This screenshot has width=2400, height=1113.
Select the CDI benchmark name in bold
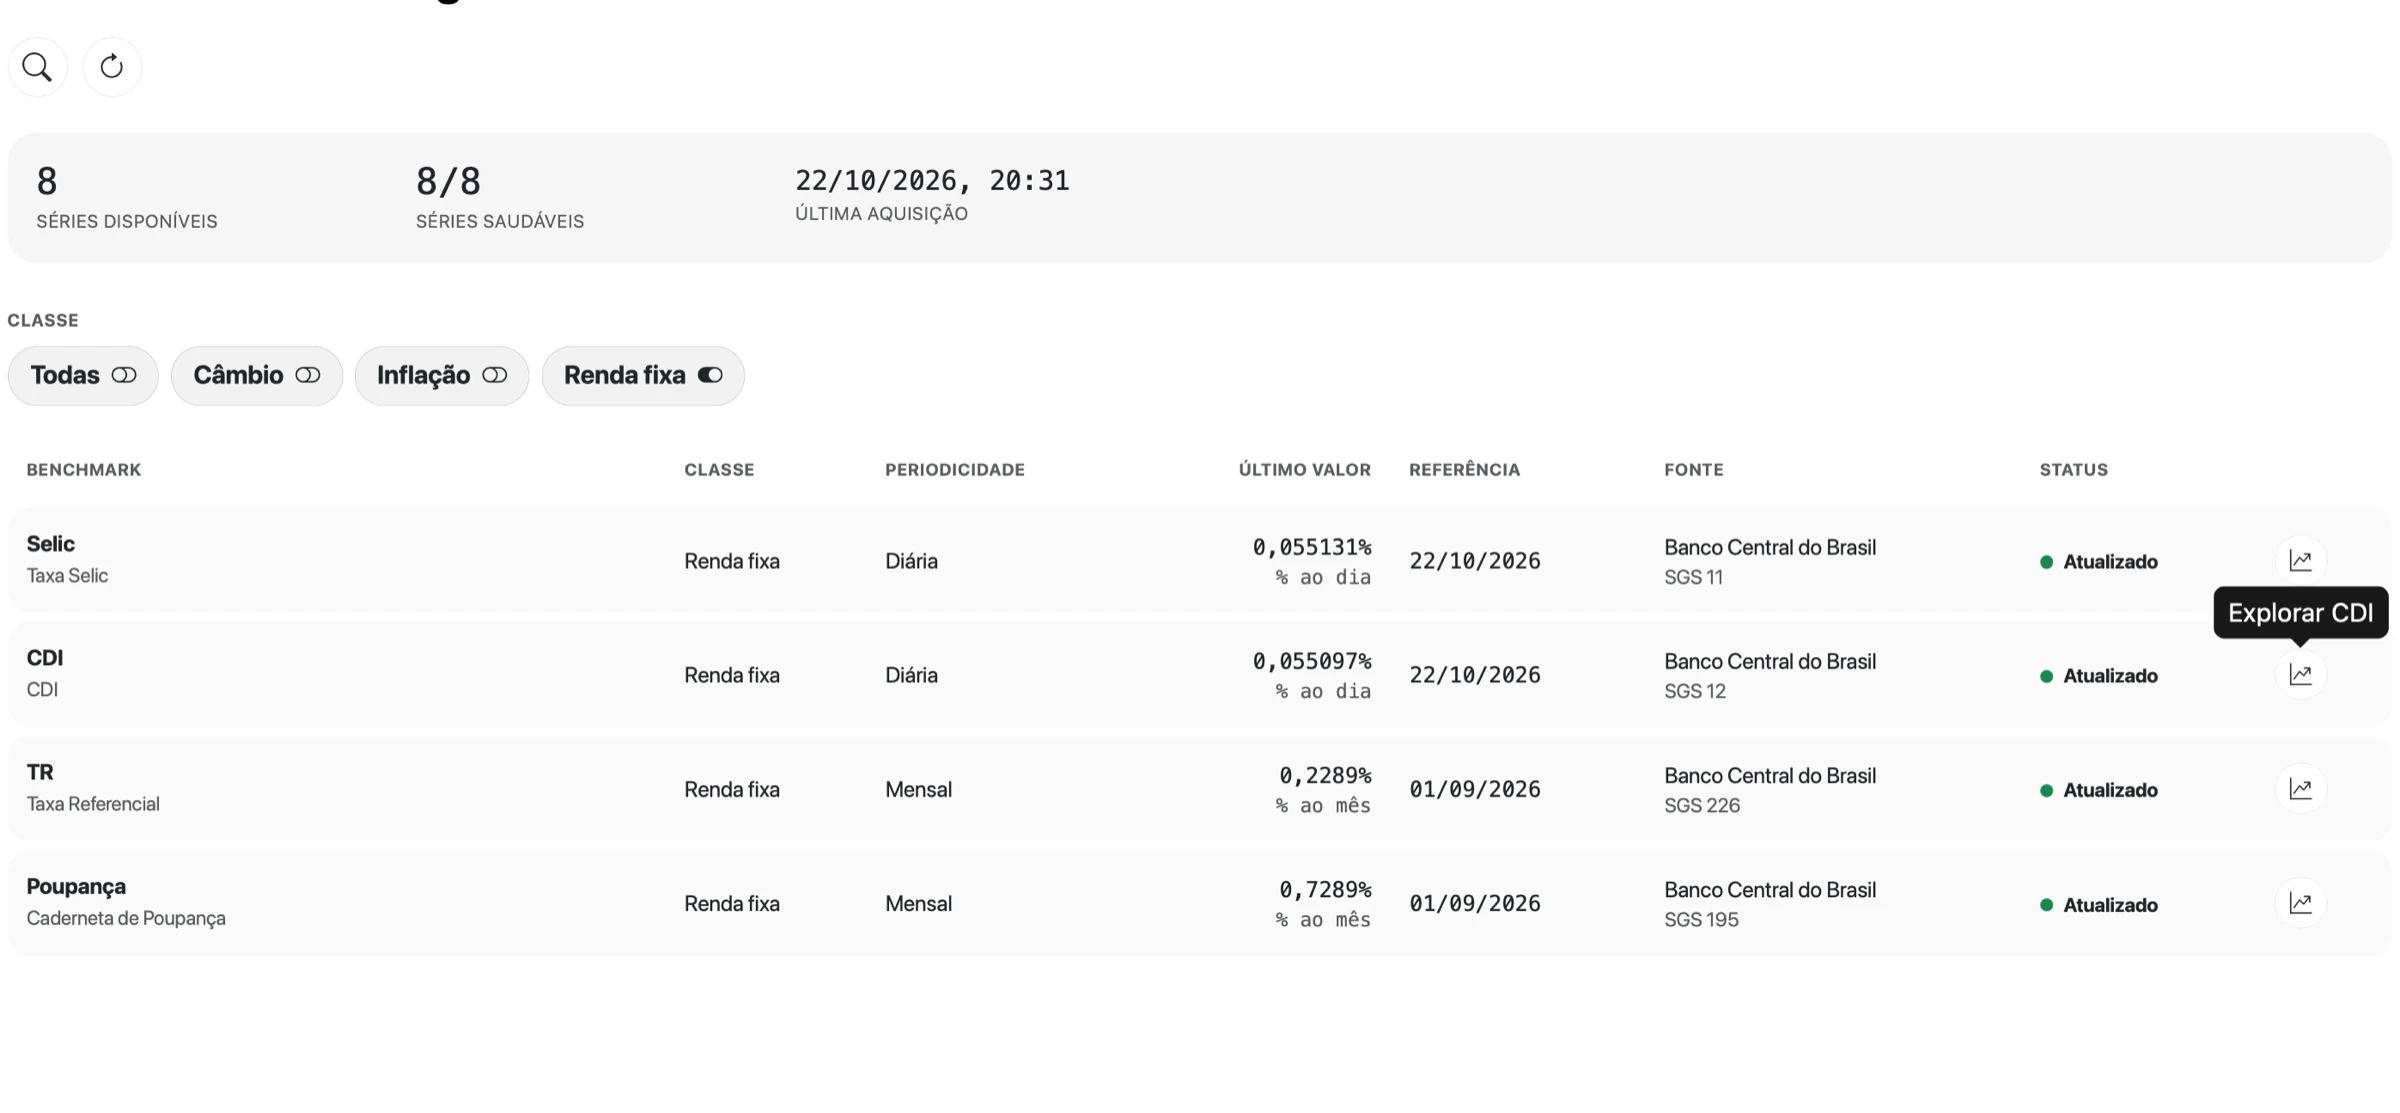click(x=45, y=658)
